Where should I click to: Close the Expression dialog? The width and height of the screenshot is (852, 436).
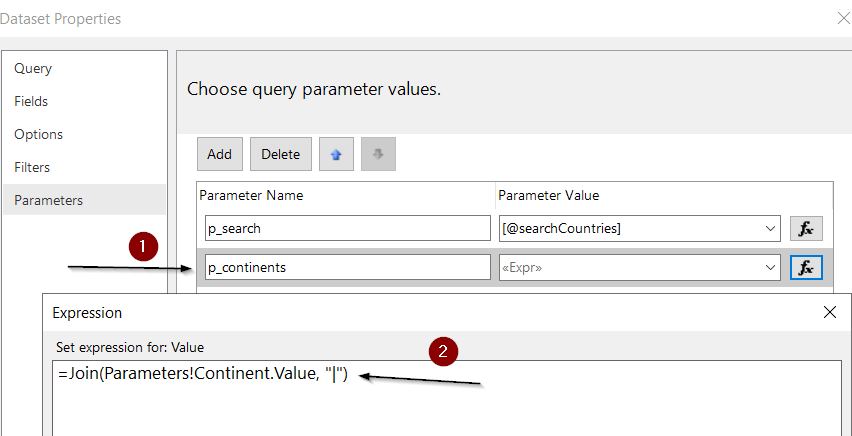coord(829,312)
